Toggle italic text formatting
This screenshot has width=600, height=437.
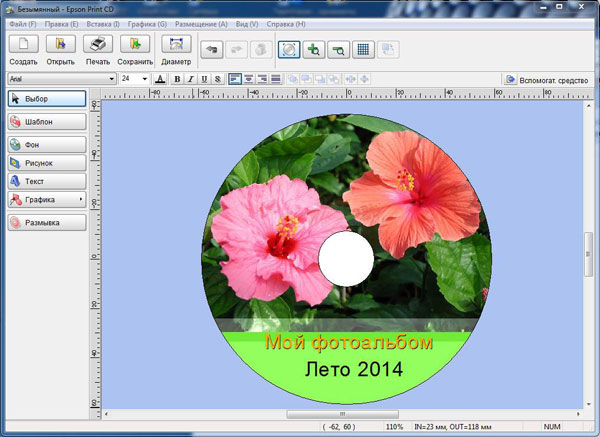click(190, 78)
